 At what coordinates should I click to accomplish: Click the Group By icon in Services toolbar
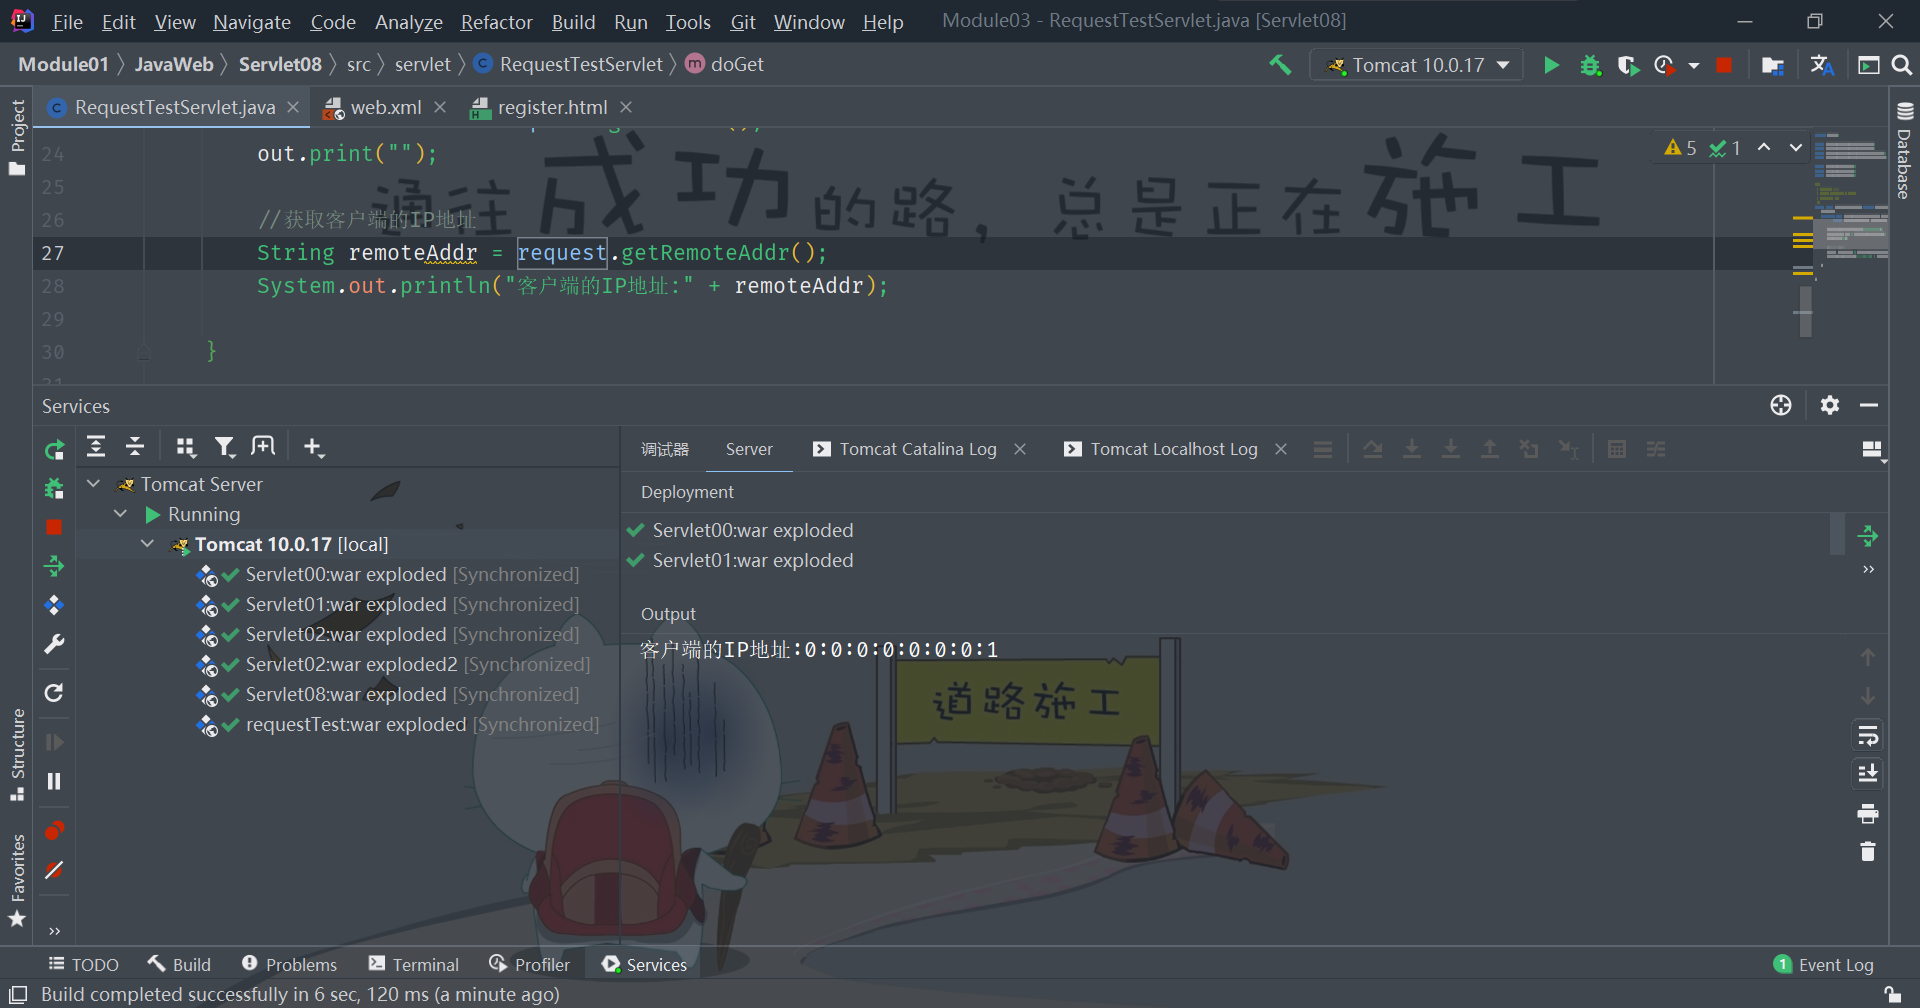pyautogui.click(x=186, y=447)
